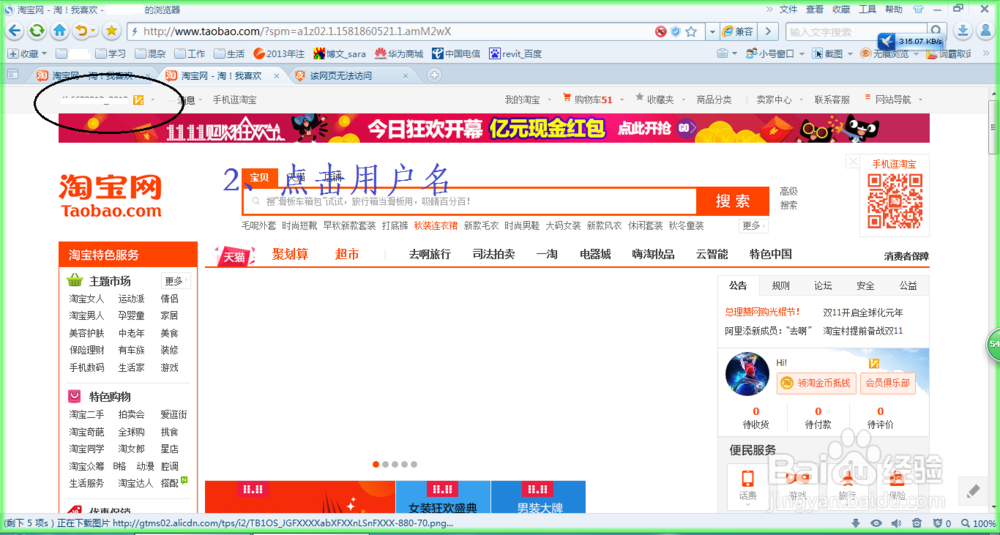
Task: Open the 聚划算 link
Action: tap(290, 254)
